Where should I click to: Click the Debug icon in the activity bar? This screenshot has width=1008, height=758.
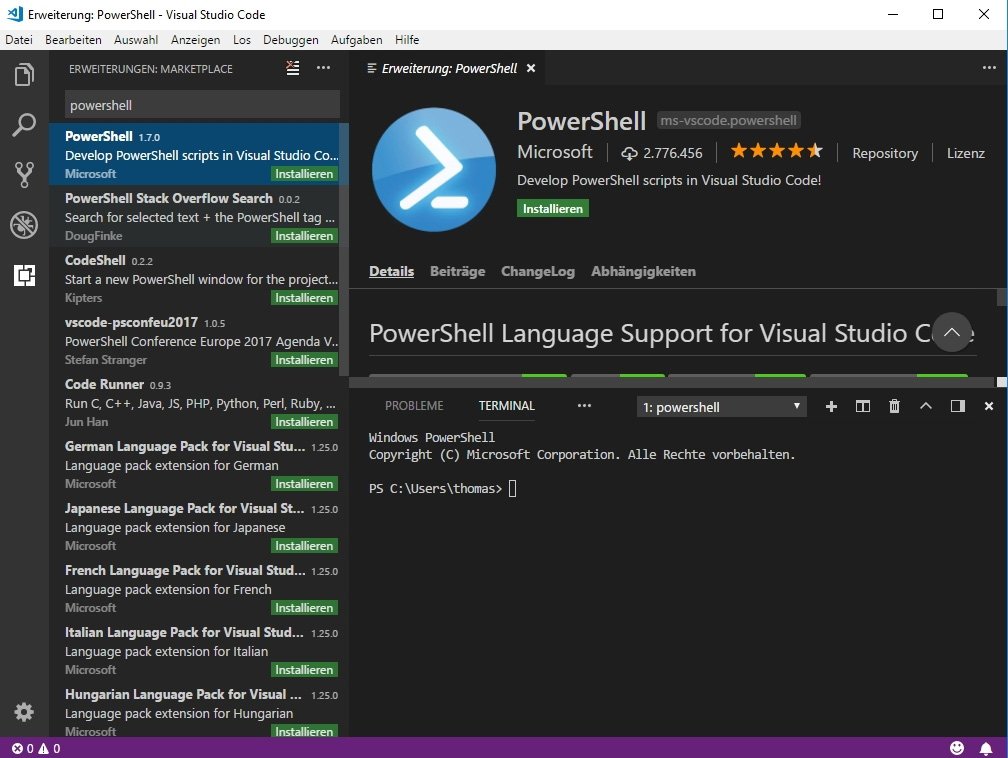(x=23, y=225)
